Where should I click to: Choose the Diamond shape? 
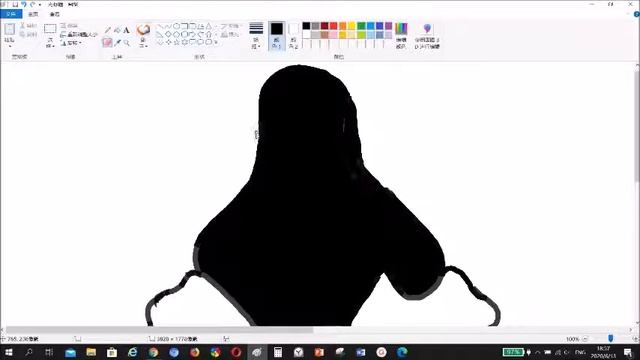(x=168, y=34)
